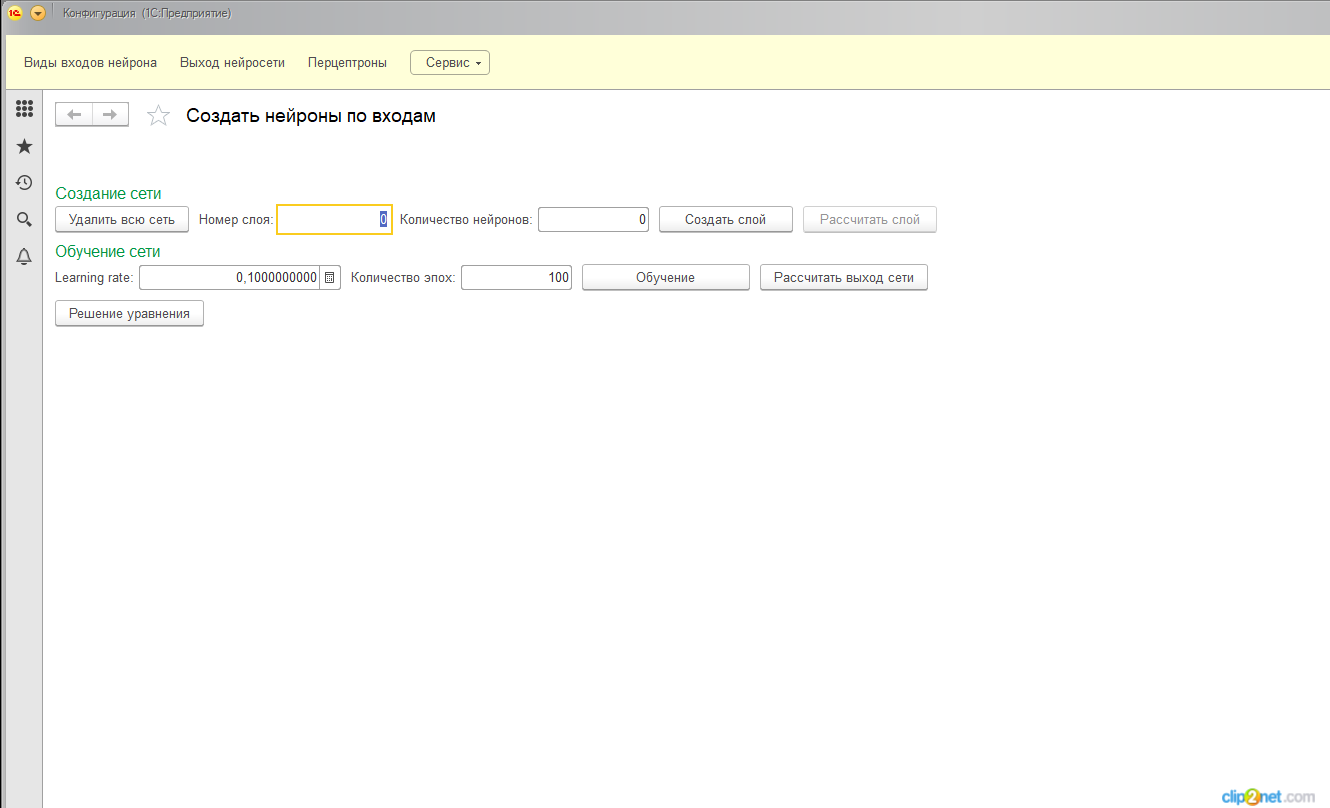Click the Обучение сети group heading

108,251
